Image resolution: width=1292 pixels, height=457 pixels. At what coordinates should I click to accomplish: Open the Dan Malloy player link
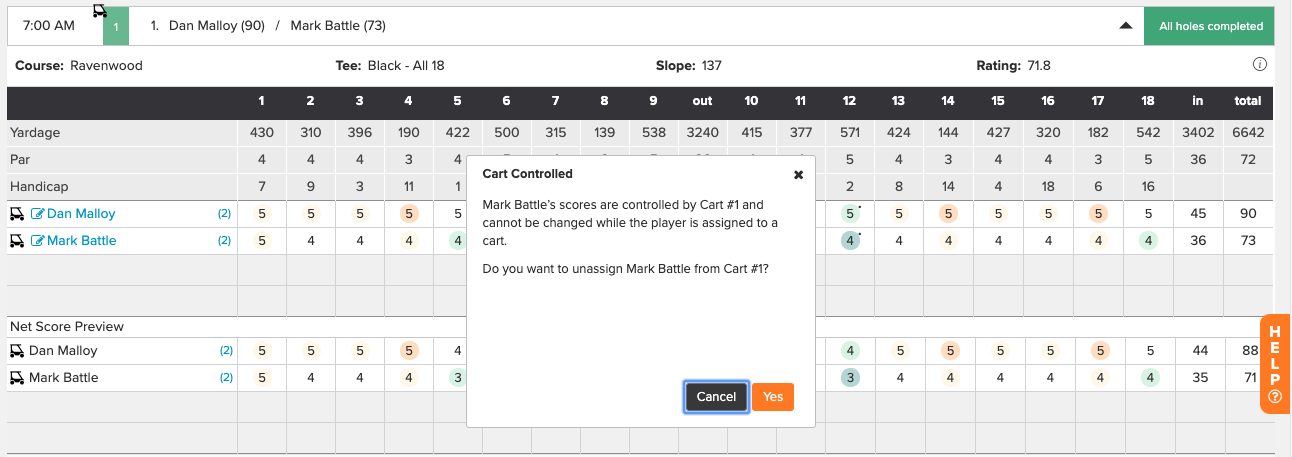point(81,214)
